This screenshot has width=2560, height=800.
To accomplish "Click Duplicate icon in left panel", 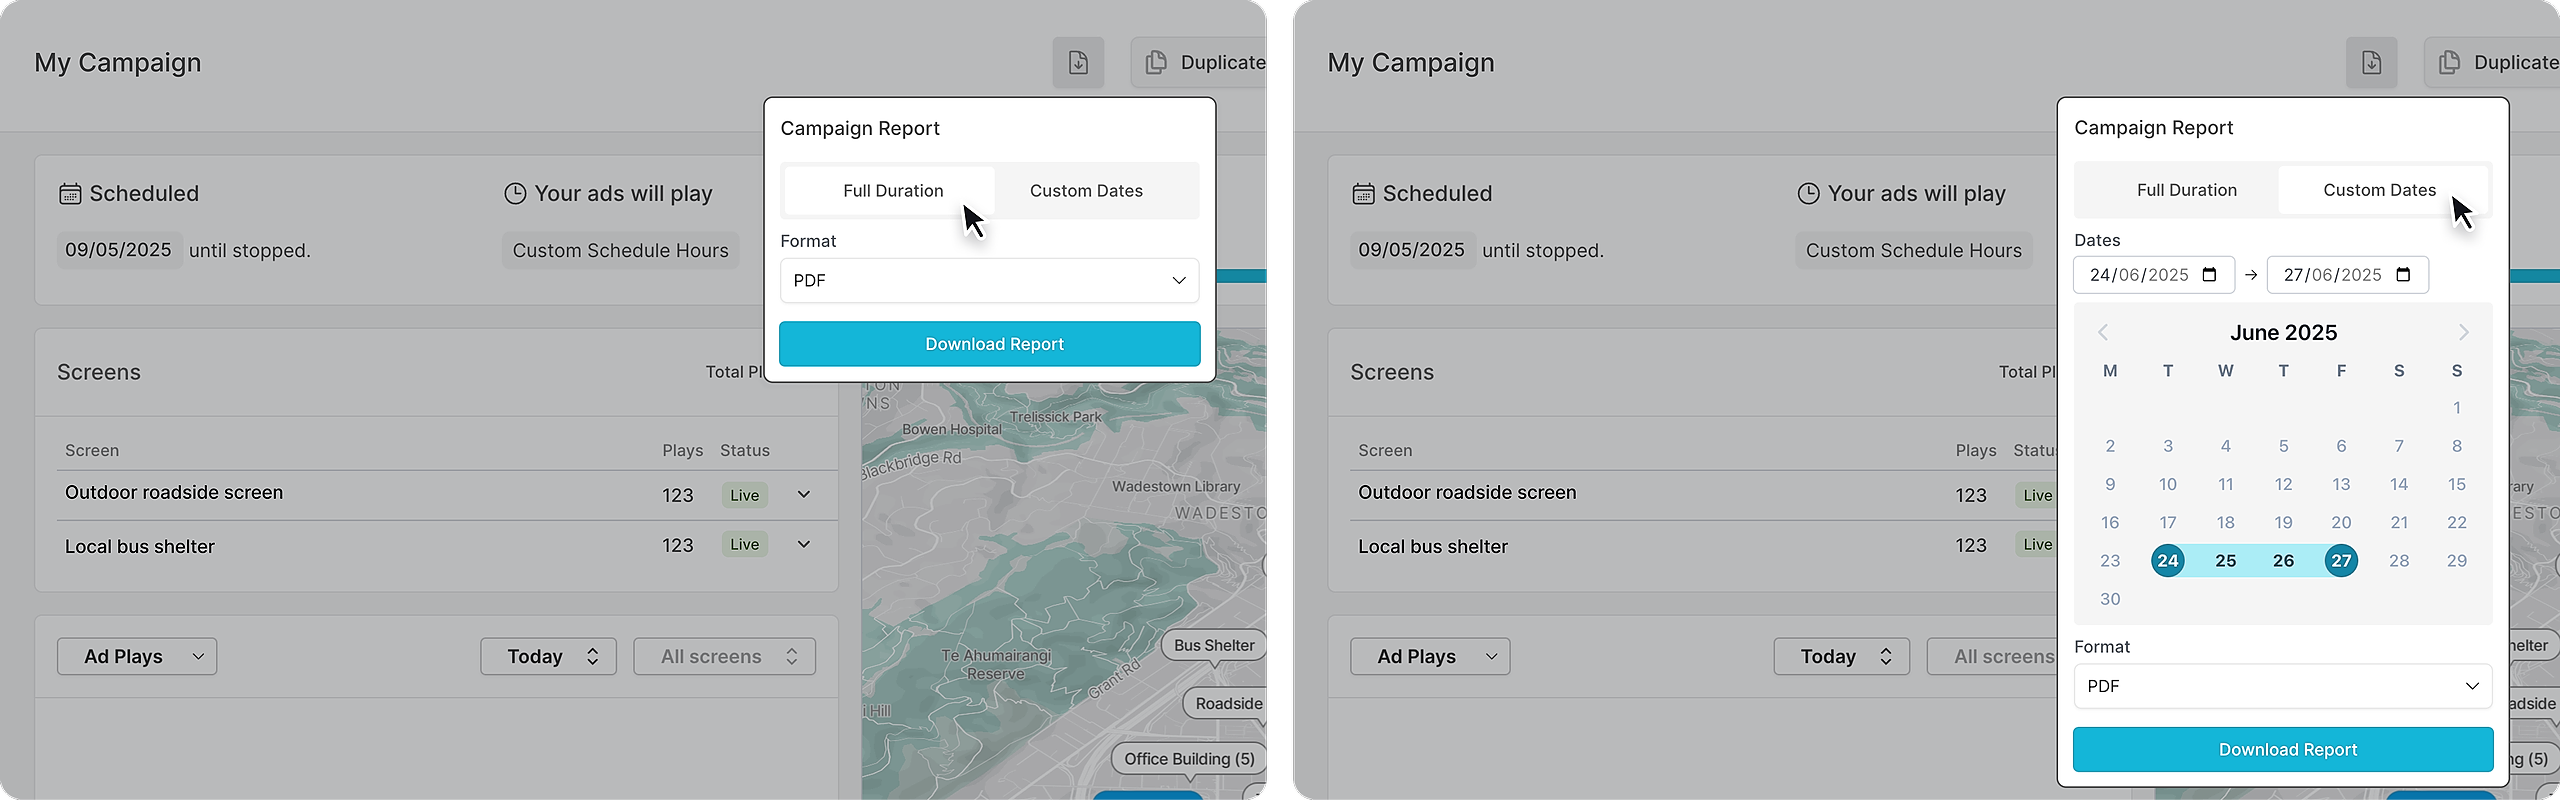I will click(x=1156, y=62).
